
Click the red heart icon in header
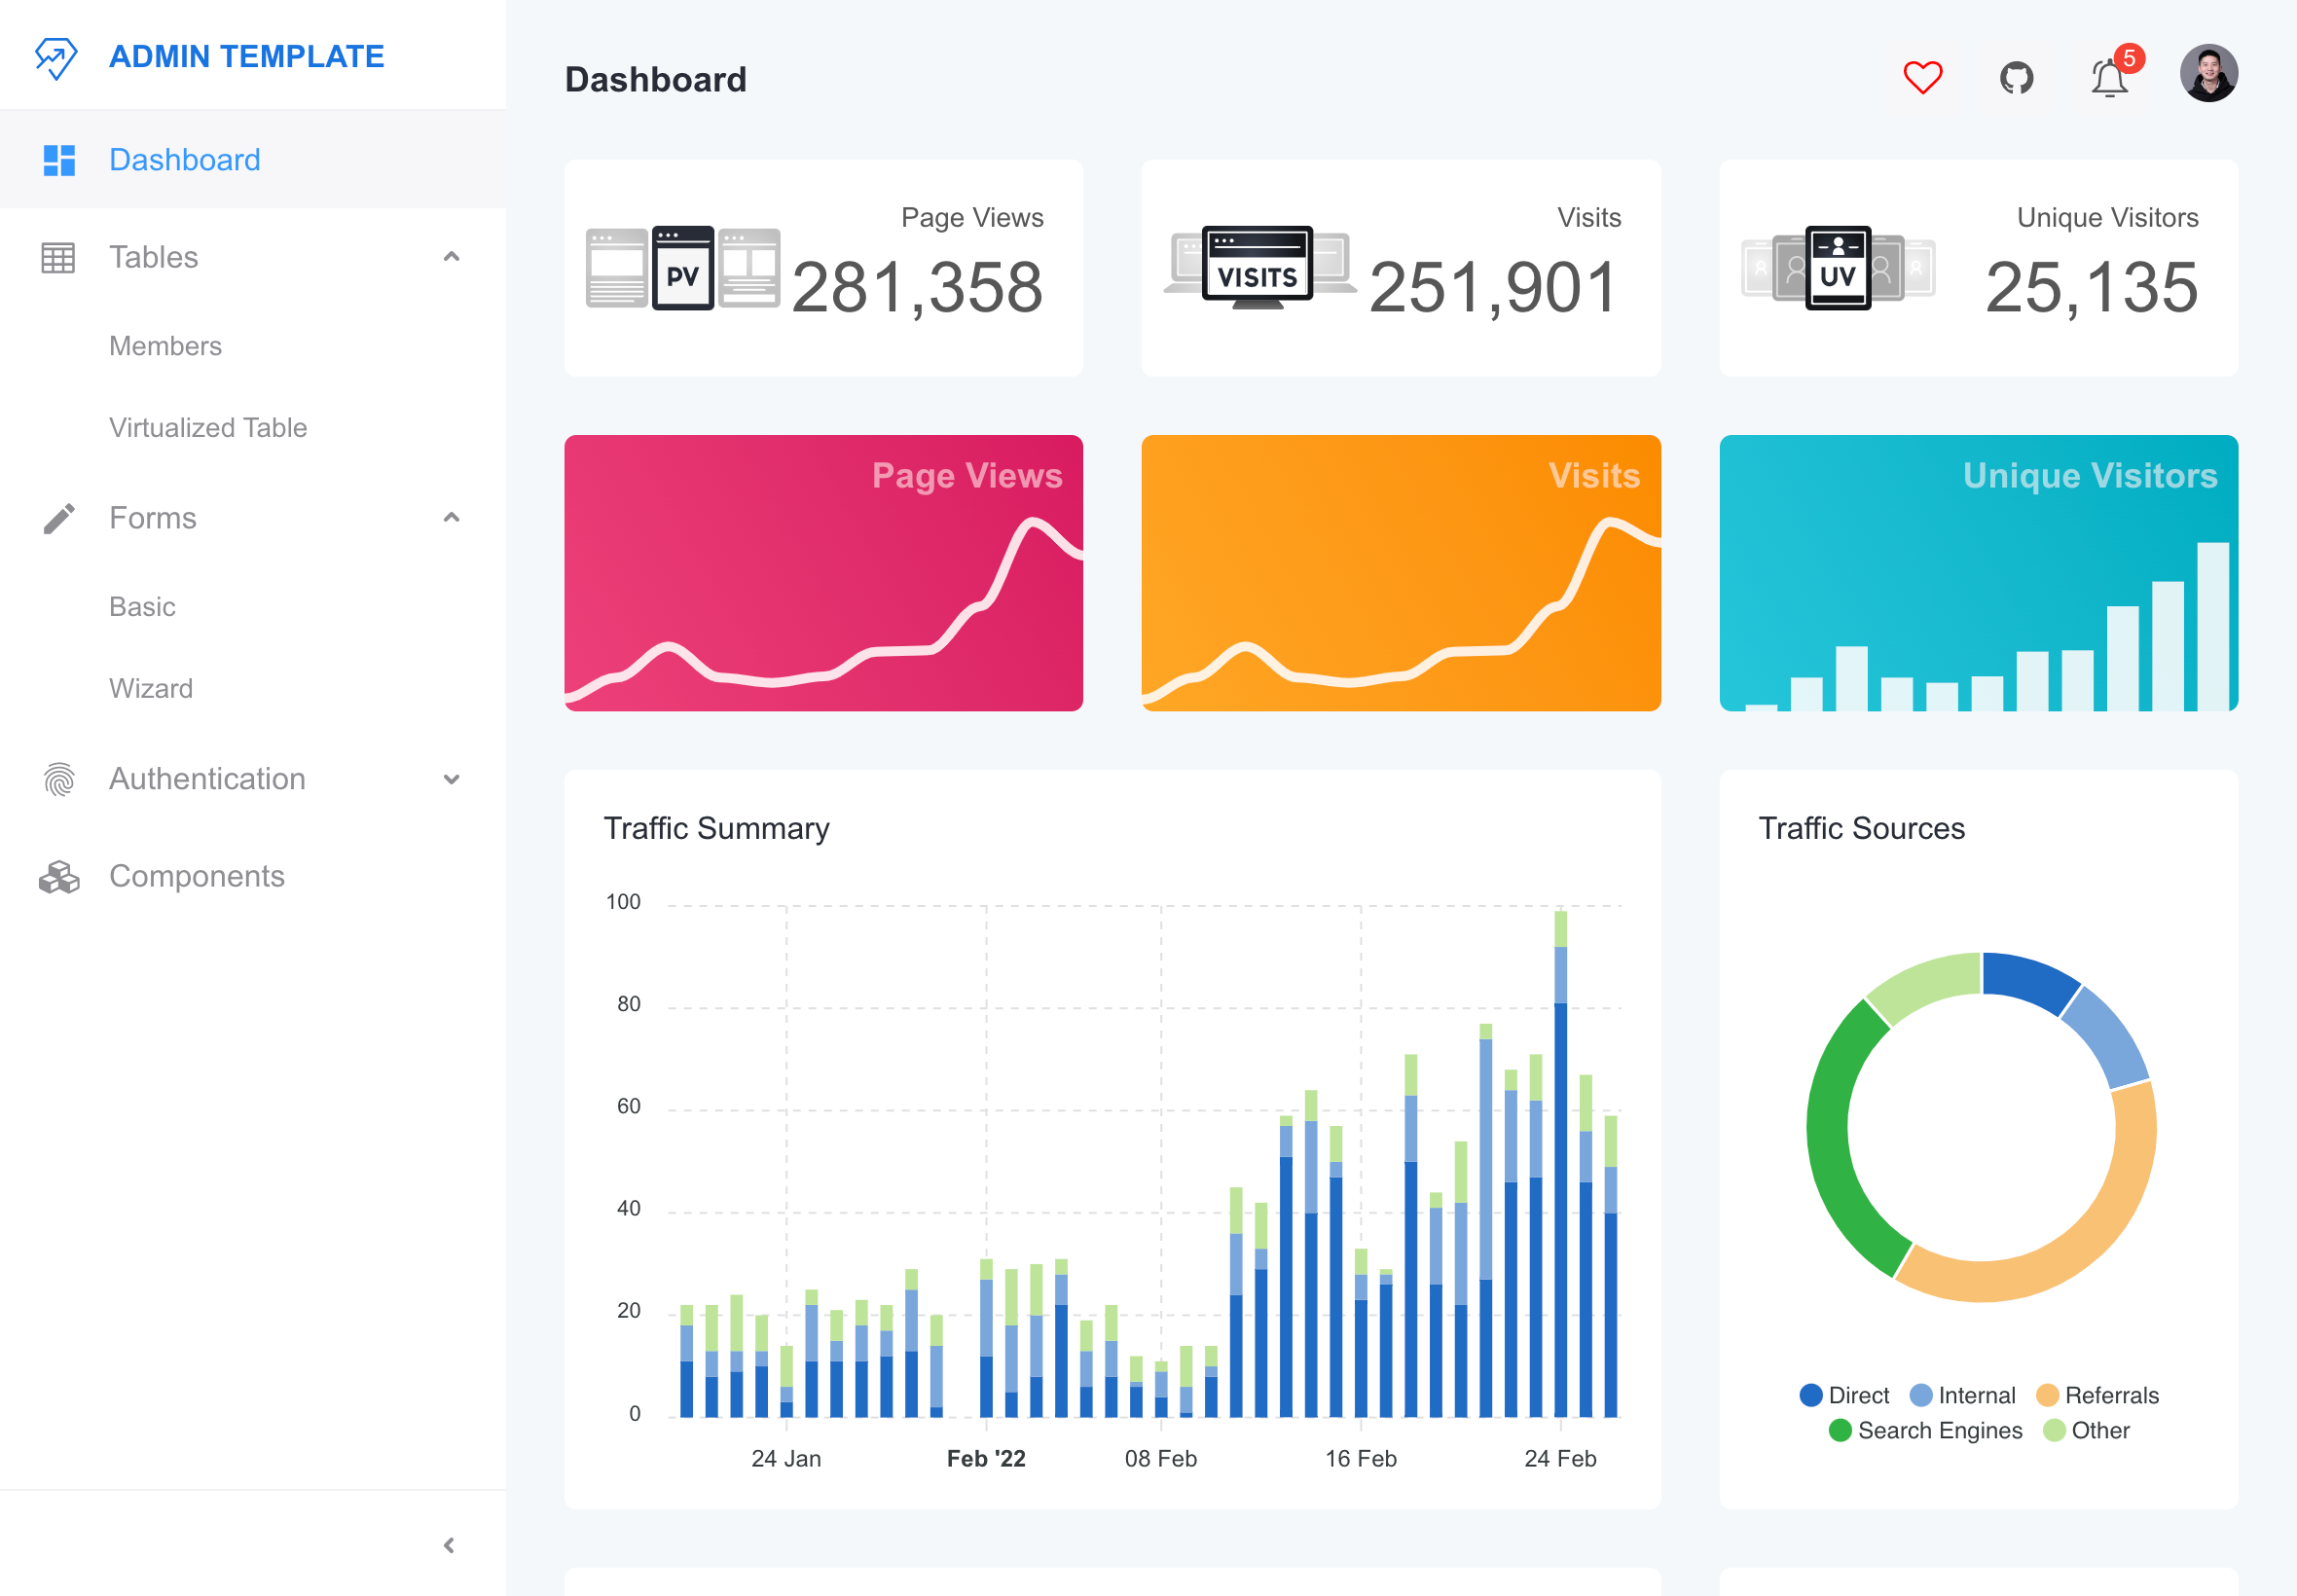[x=1921, y=77]
